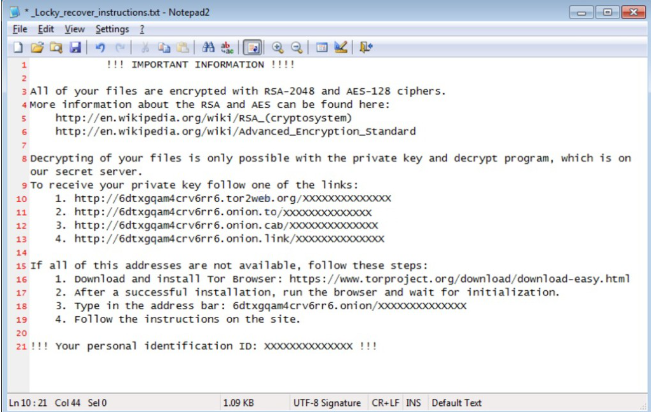Screen dimensions: 651x413
Task: Click the torproject.org download URL
Action: (460, 279)
